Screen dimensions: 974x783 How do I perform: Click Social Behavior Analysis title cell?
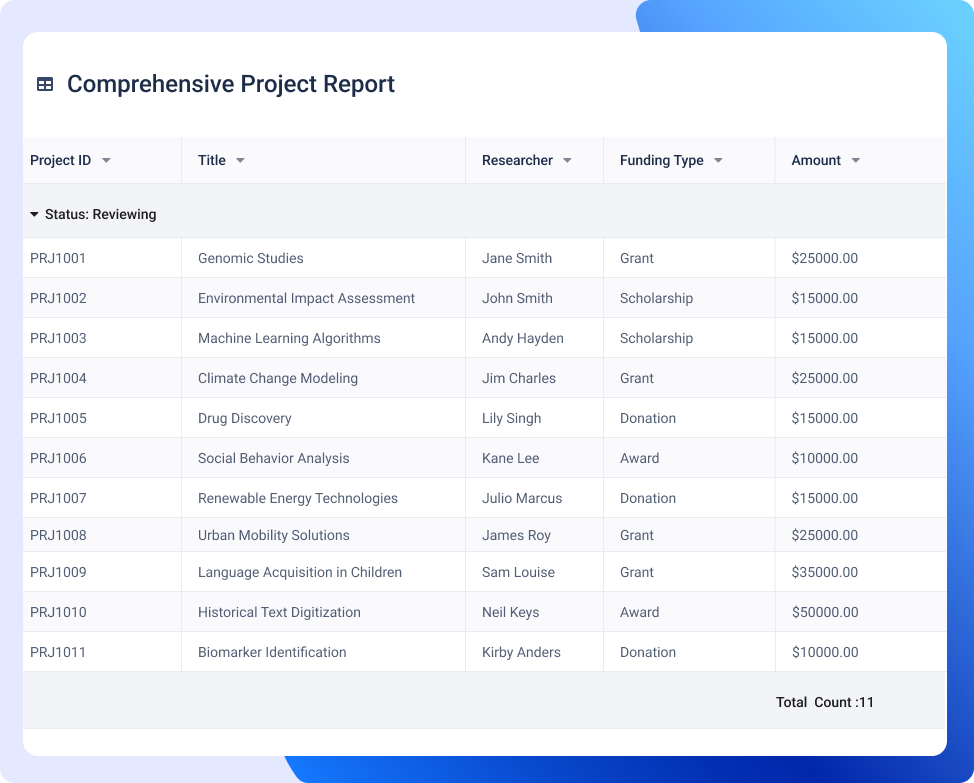(x=273, y=458)
